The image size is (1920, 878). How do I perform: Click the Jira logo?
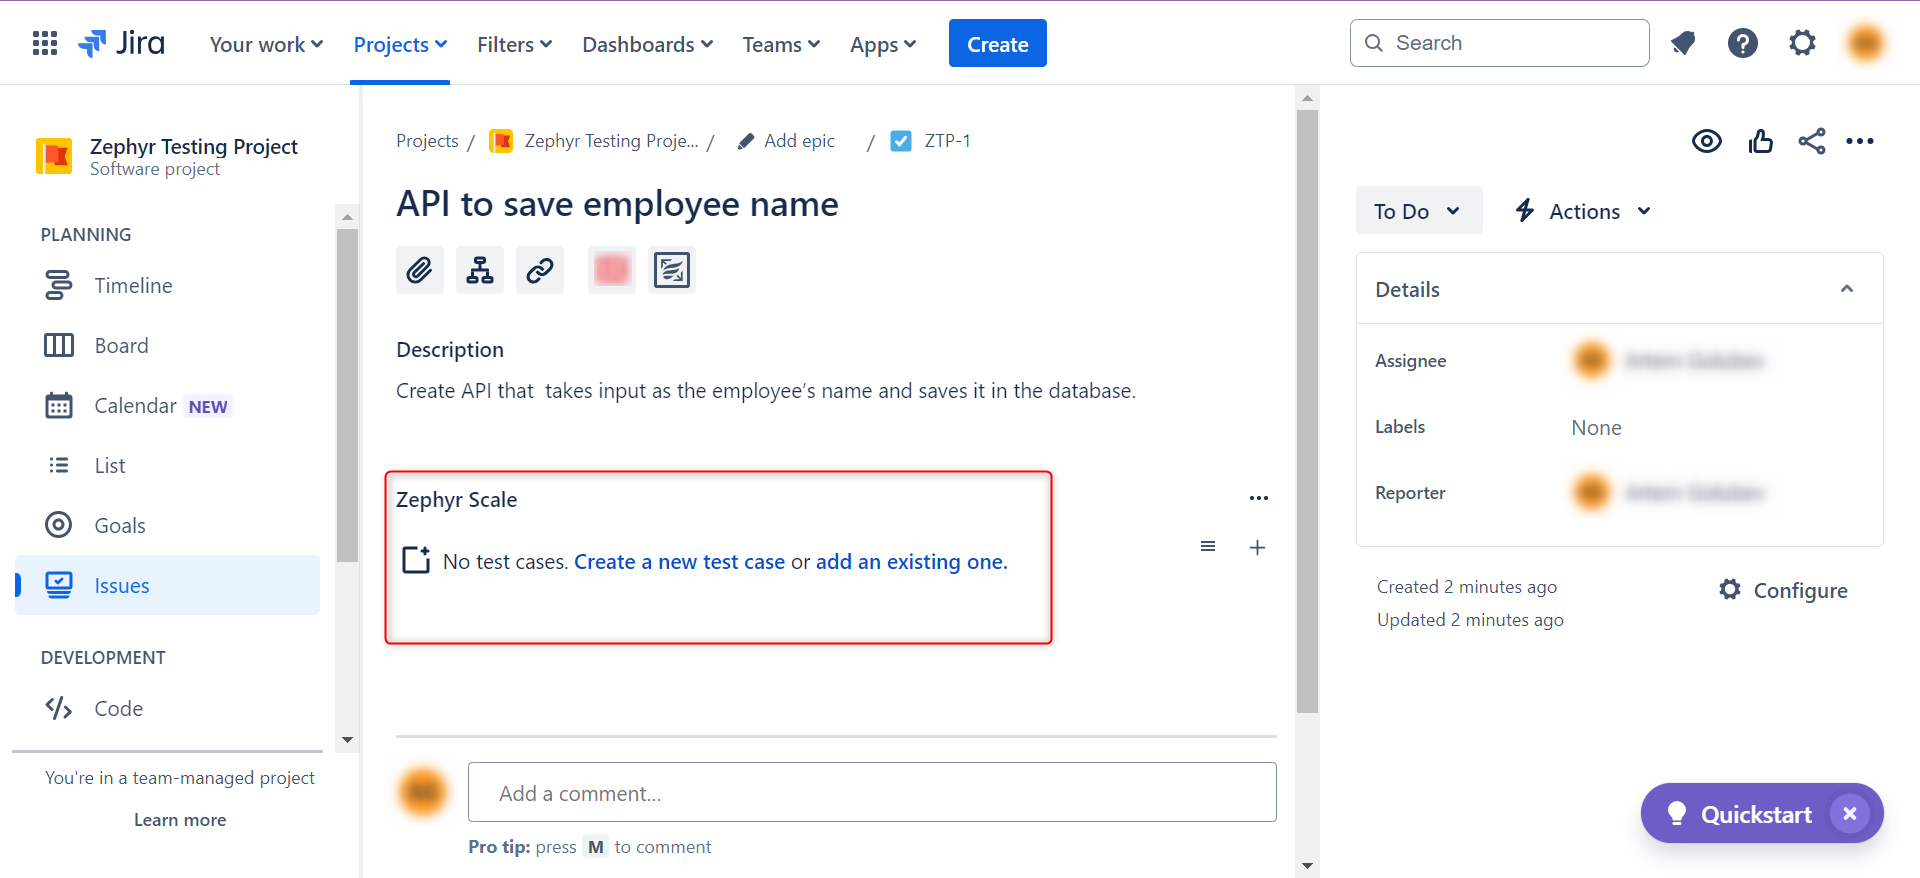[121, 43]
